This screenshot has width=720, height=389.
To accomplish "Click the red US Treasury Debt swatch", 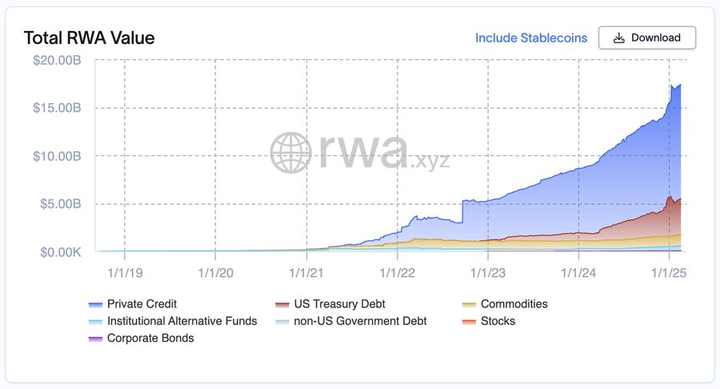I will coord(282,304).
